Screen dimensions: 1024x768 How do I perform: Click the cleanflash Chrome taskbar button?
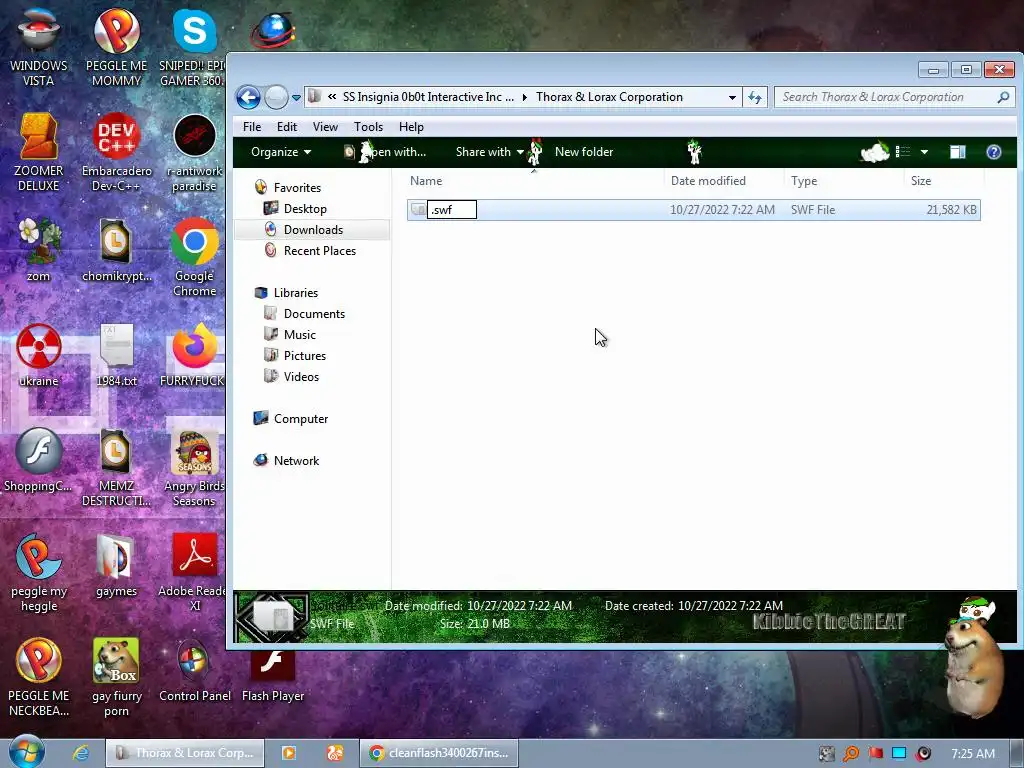440,753
